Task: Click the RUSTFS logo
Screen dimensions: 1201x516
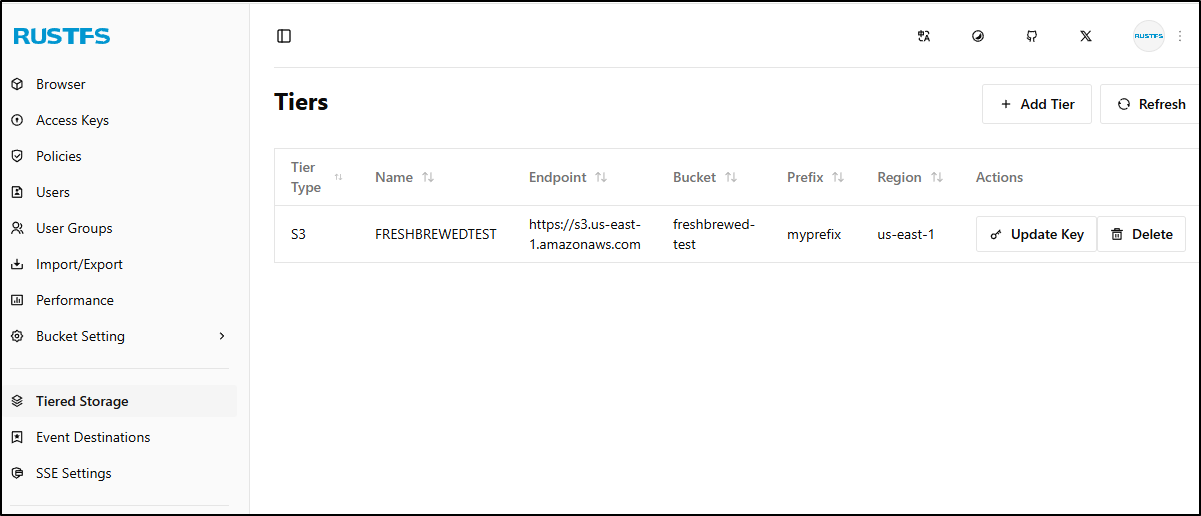Action: (x=62, y=37)
